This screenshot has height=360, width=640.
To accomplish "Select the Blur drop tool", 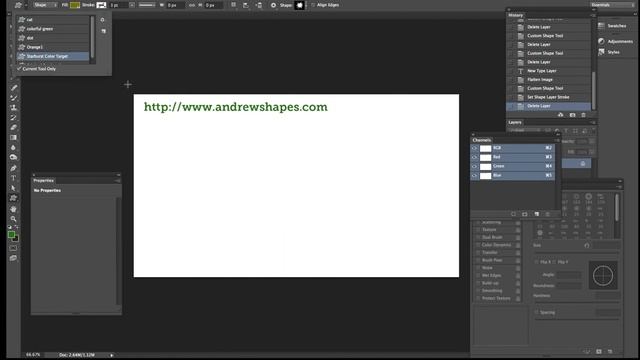I will click(x=13, y=147).
